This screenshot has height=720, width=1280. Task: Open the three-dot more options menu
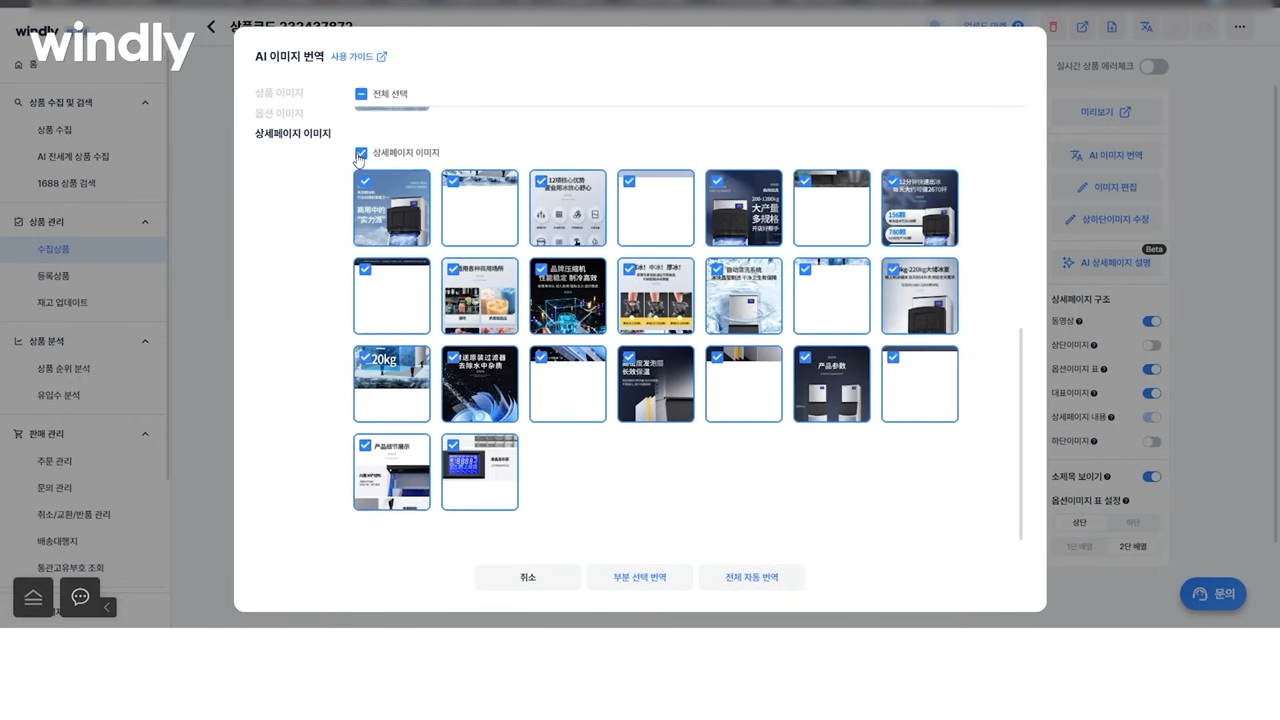[1240, 27]
